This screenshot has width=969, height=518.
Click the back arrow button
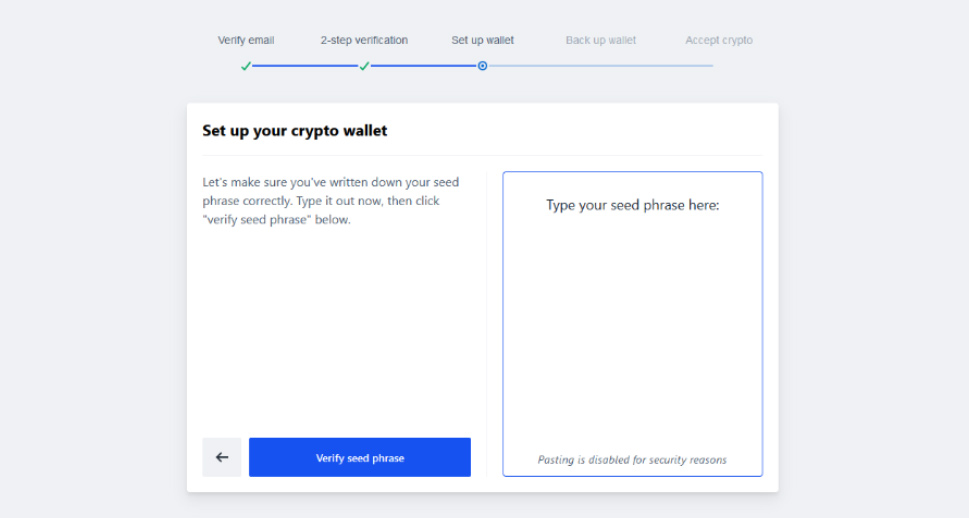pyautogui.click(x=221, y=457)
